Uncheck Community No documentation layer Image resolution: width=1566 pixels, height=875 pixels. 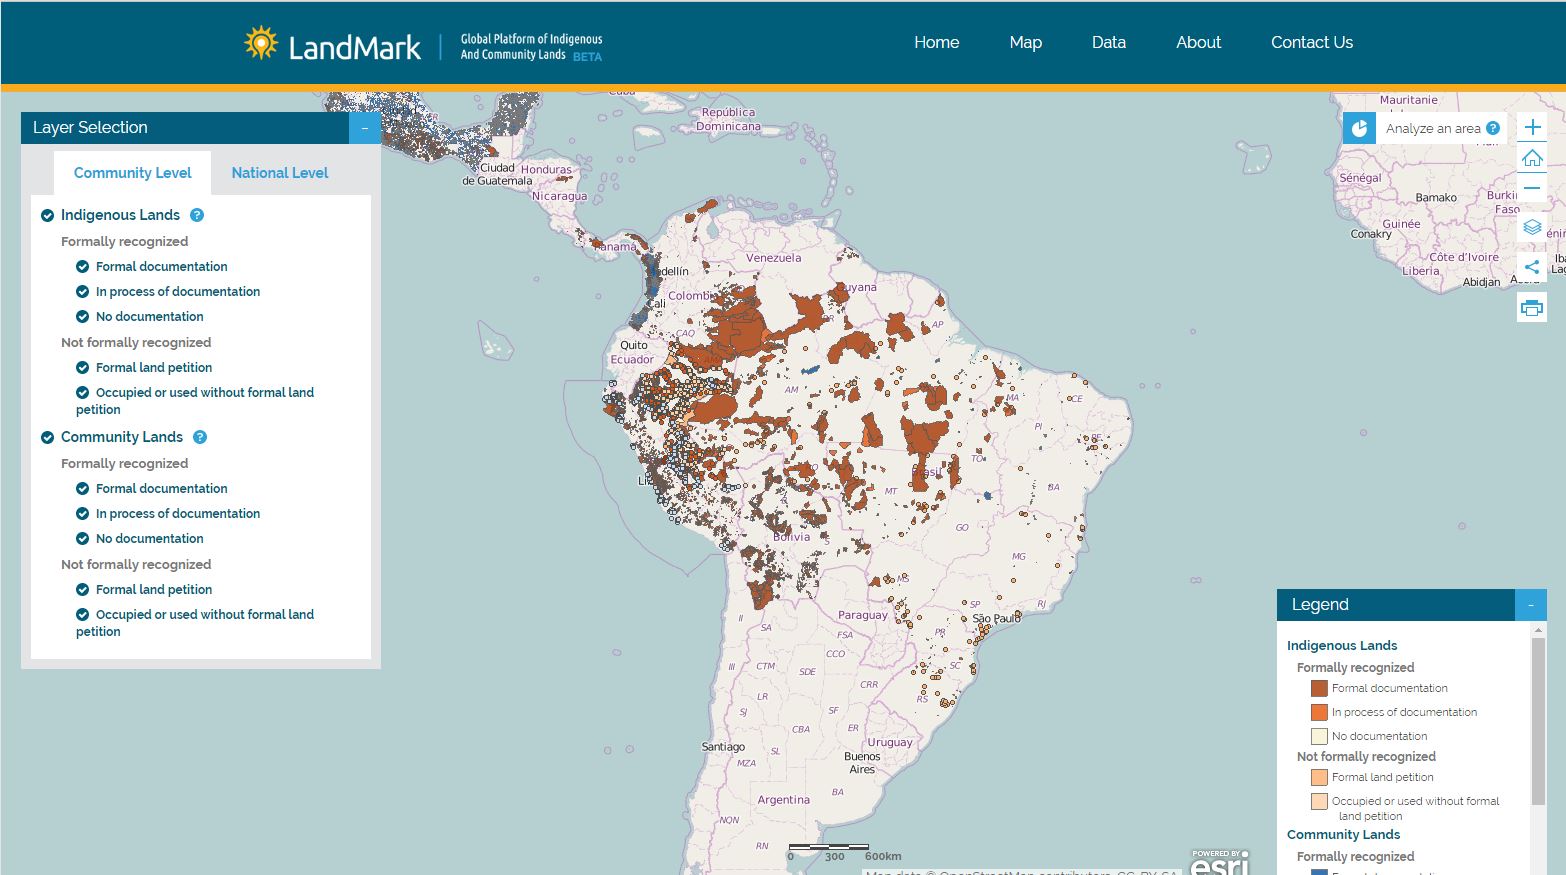[x=83, y=538]
